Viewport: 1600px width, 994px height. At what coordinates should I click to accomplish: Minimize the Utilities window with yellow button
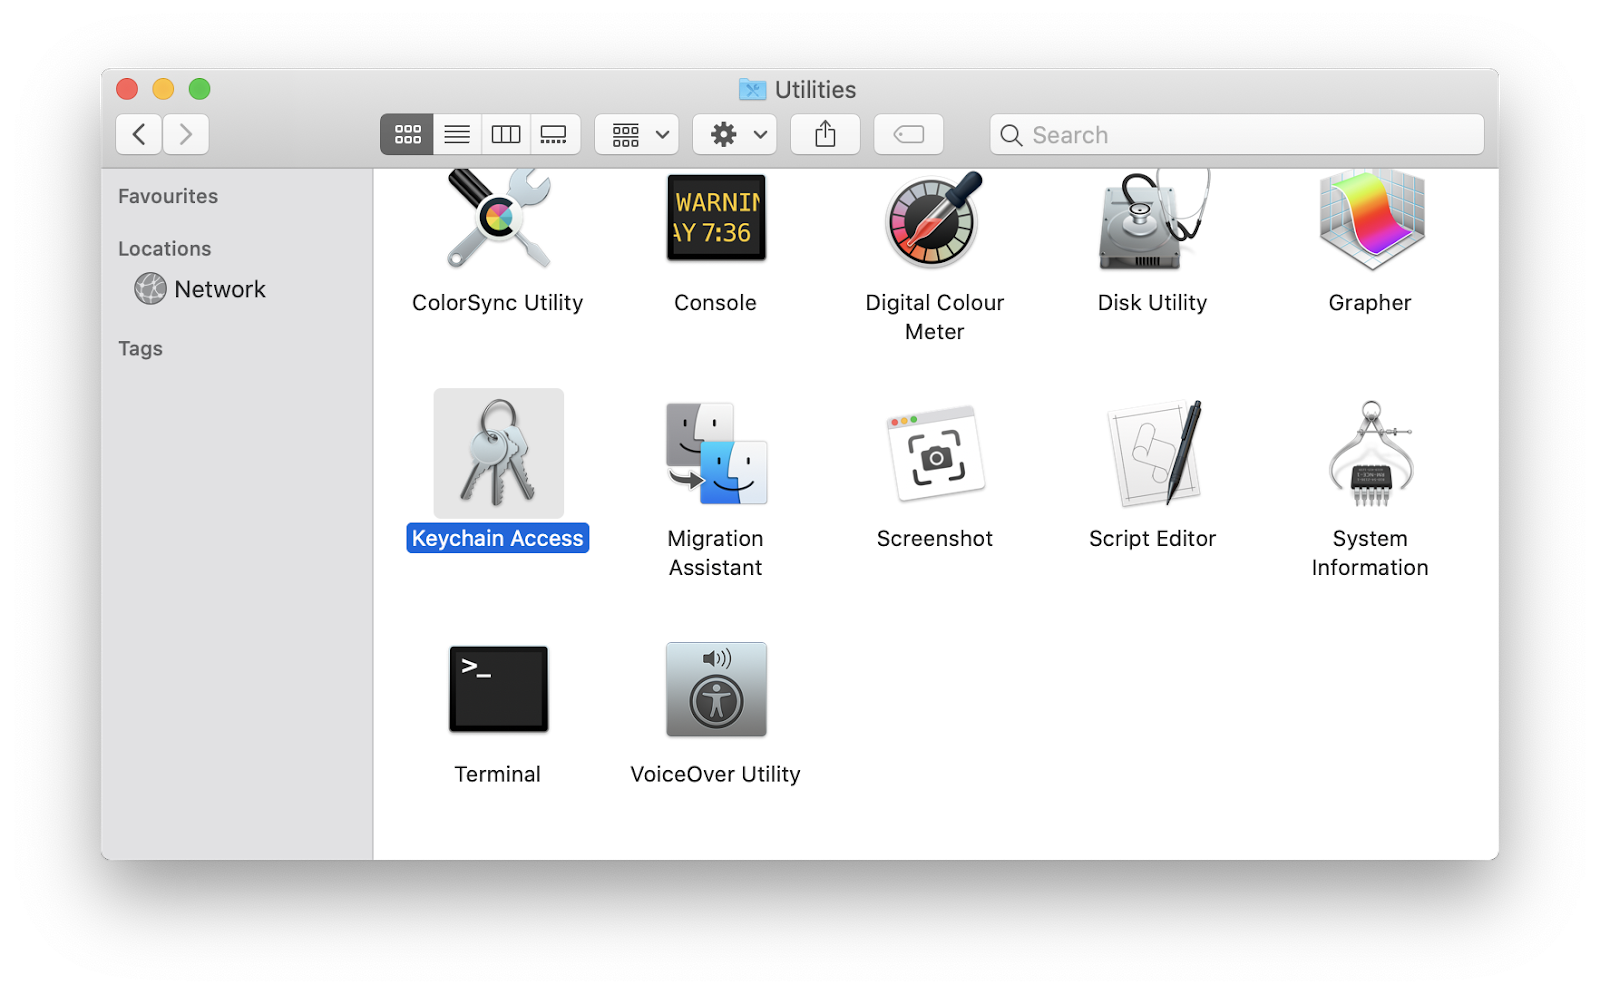[x=163, y=89]
